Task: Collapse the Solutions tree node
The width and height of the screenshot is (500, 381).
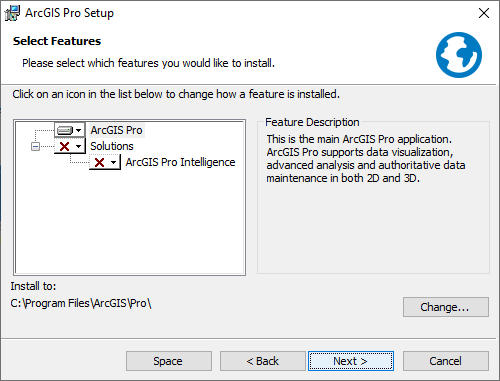Action: (x=35, y=146)
